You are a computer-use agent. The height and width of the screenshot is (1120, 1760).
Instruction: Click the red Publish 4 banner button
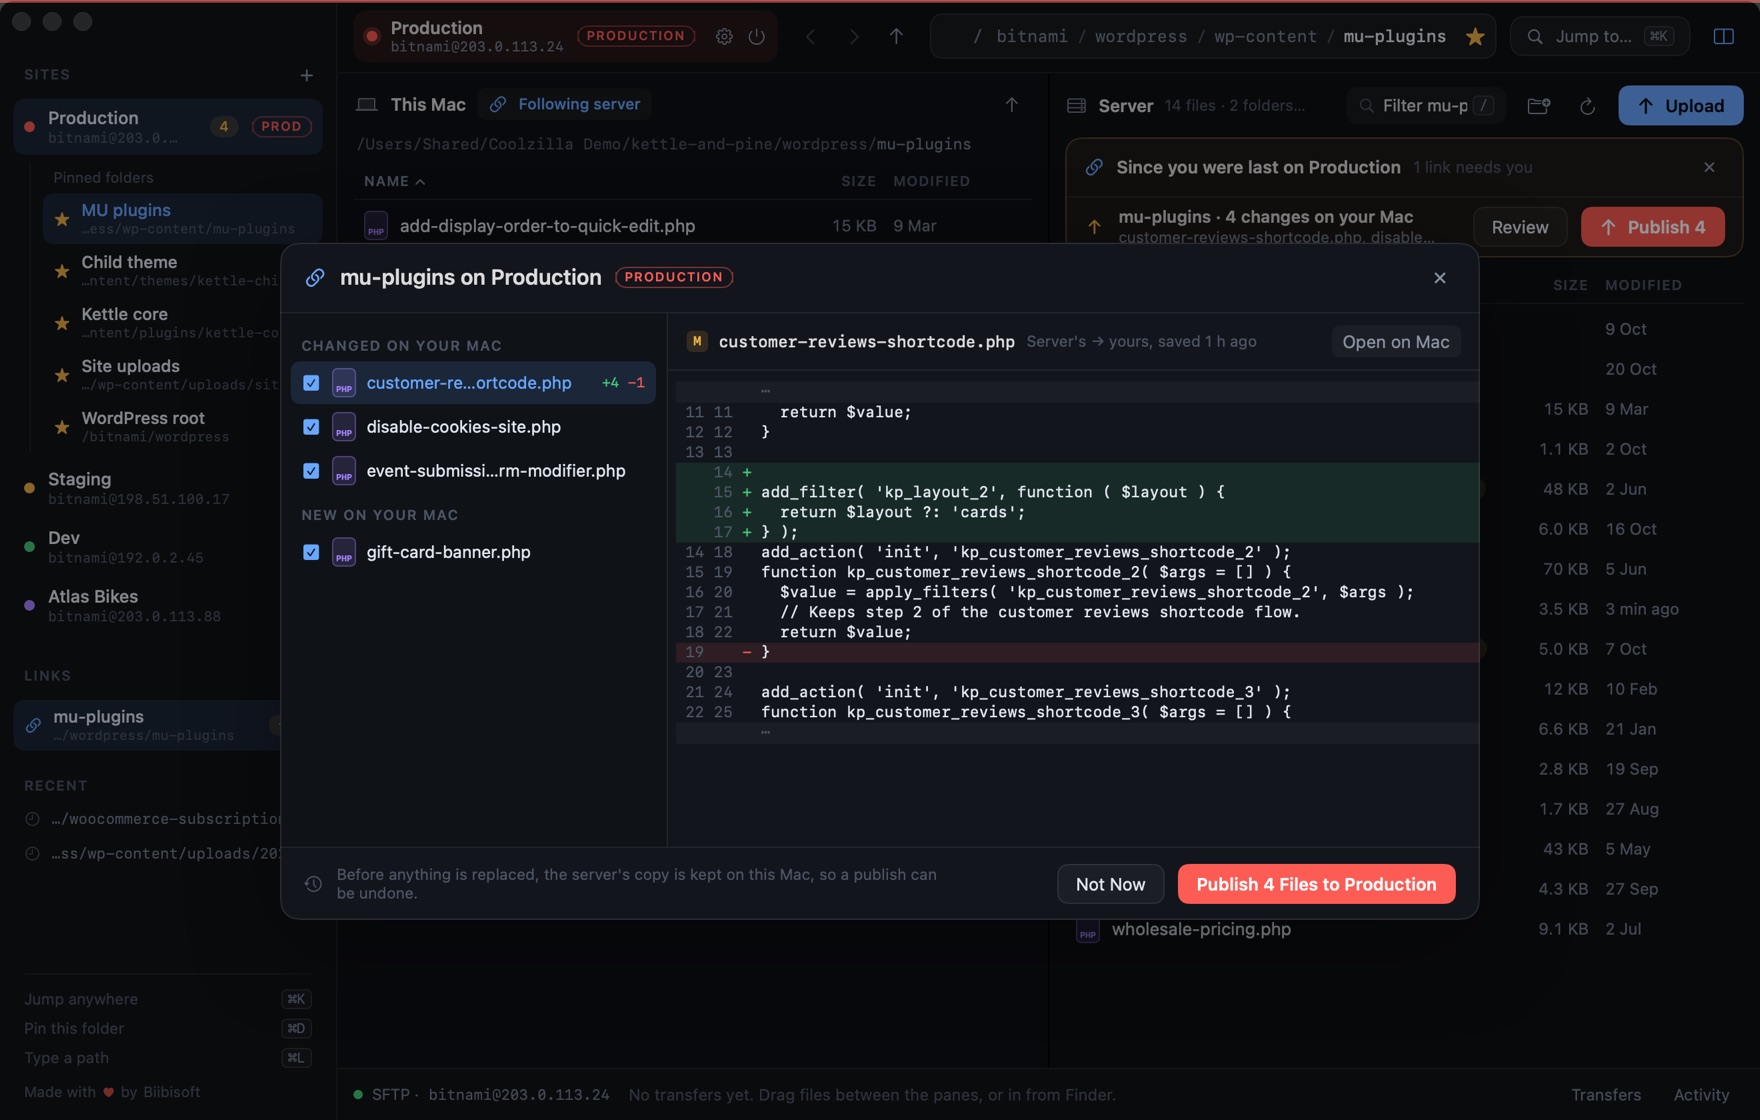coord(1652,227)
